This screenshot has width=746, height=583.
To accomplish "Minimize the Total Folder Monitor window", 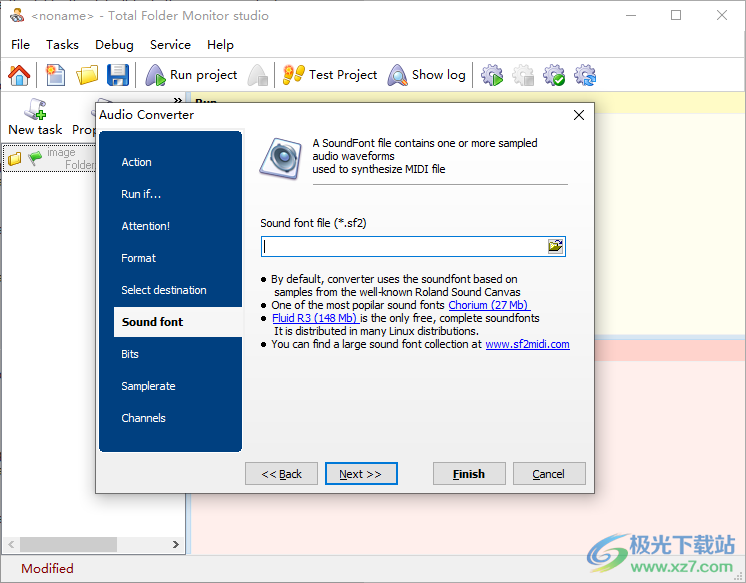I will click(631, 15).
